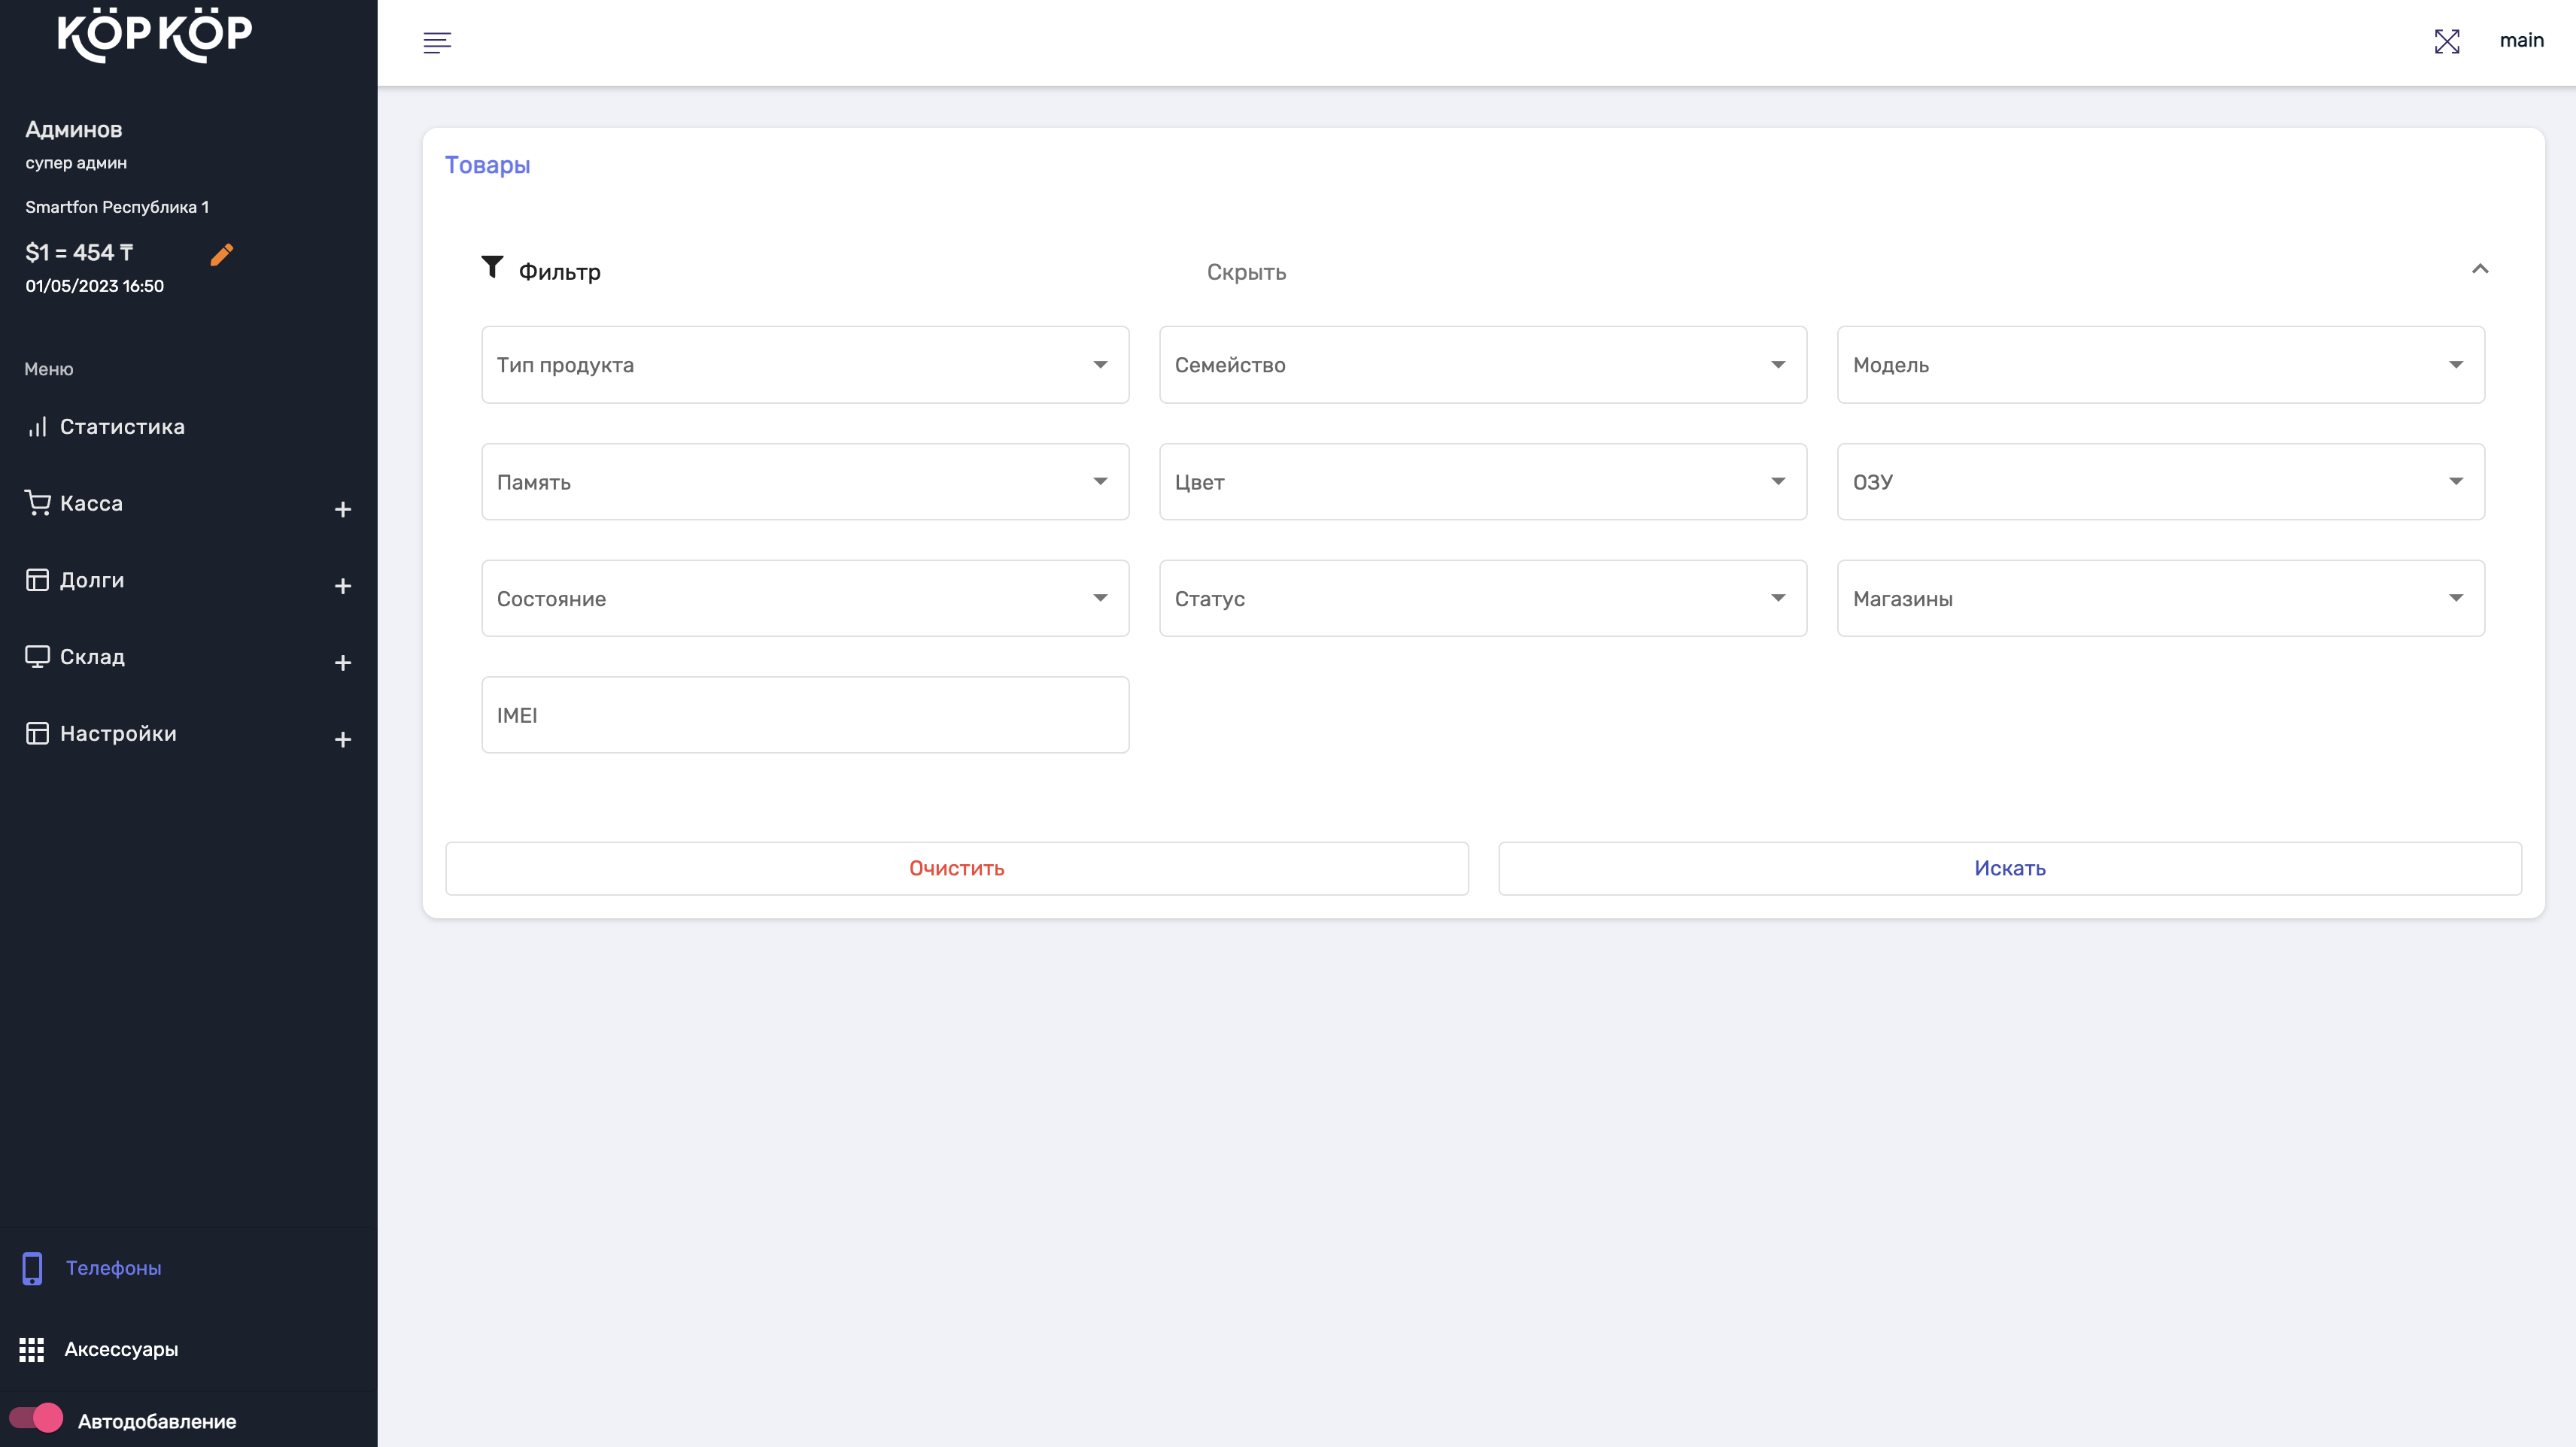This screenshot has width=2576, height=1447.
Task: Click the Статистика bar chart icon
Action: click(37, 427)
